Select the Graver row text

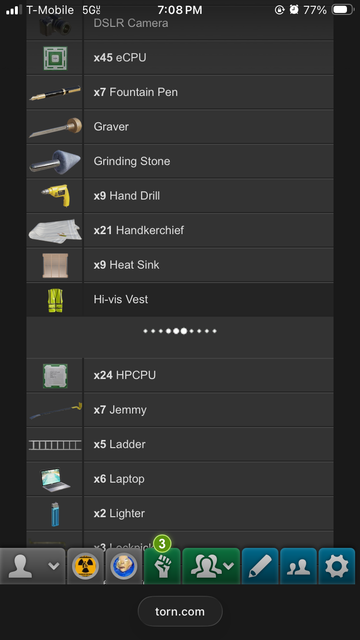[111, 127]
